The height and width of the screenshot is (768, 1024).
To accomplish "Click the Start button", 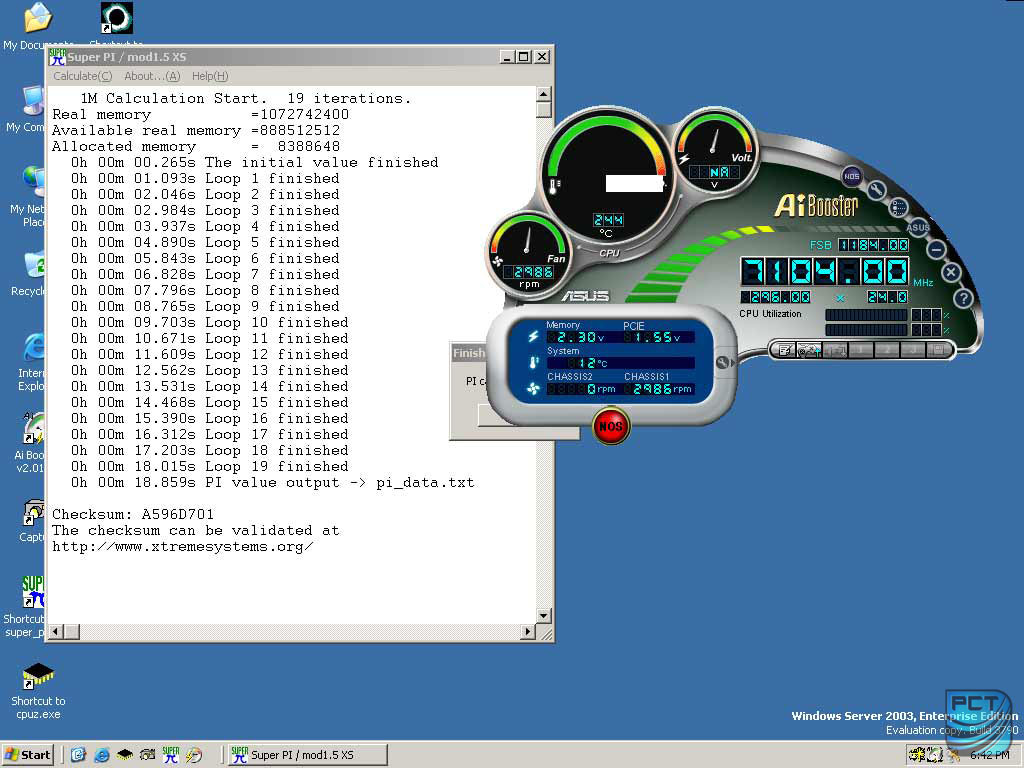I will click(x=27, y=755).
